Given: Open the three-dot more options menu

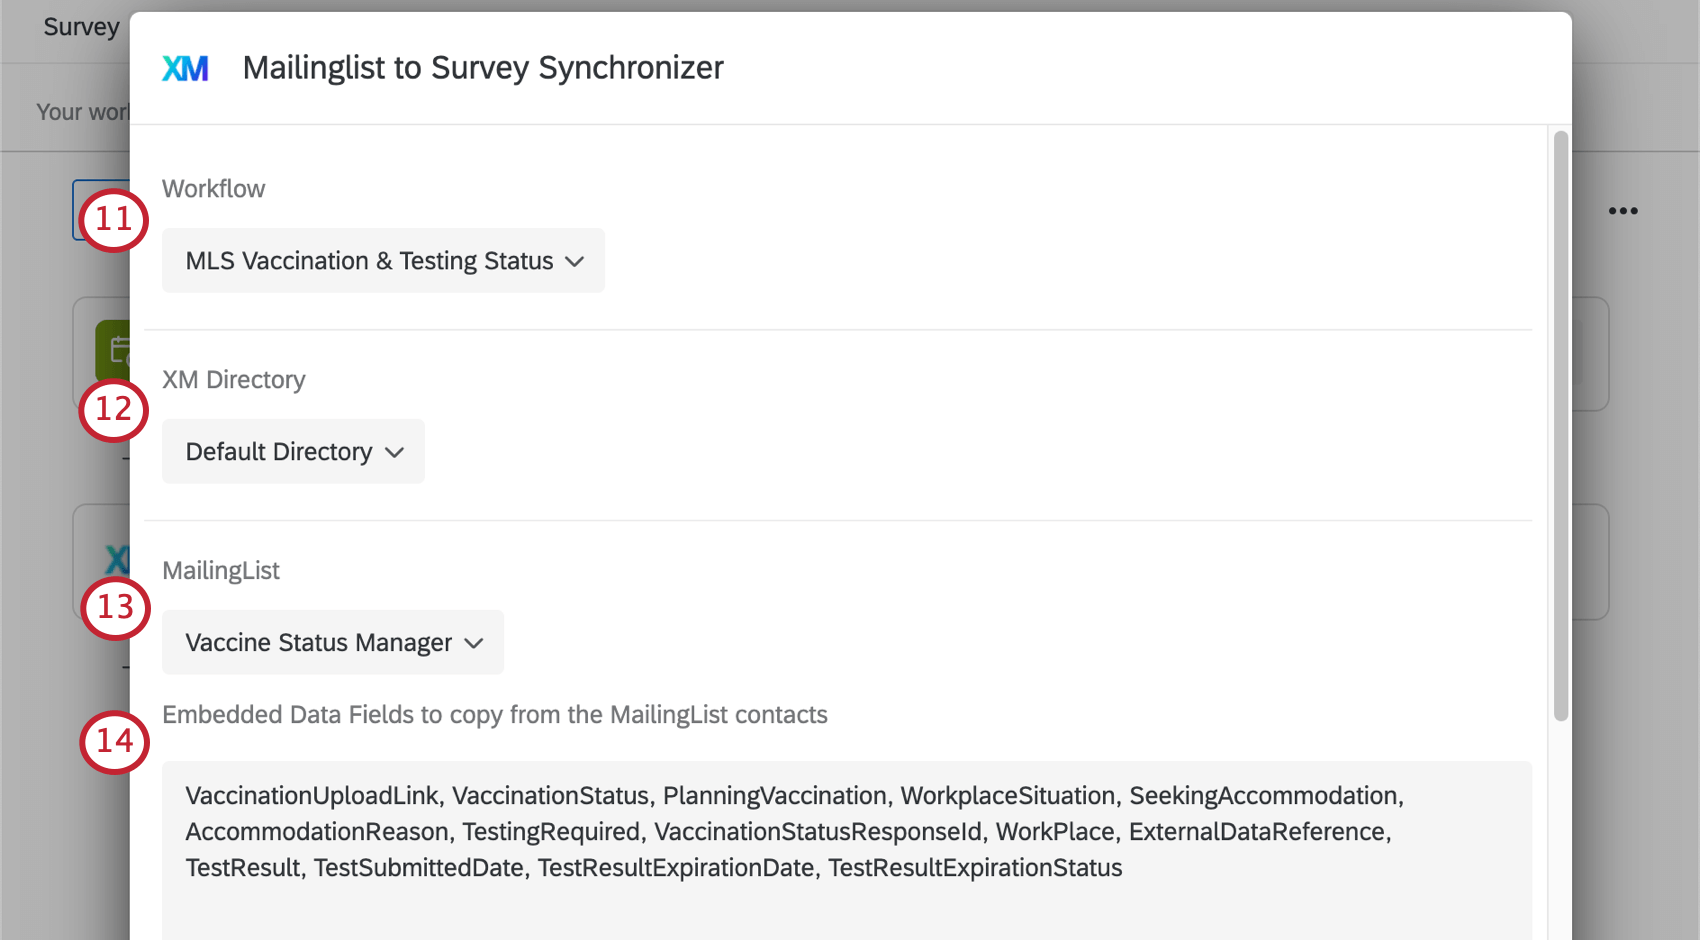Looking at the screenshot, I should pos(1622,211).
